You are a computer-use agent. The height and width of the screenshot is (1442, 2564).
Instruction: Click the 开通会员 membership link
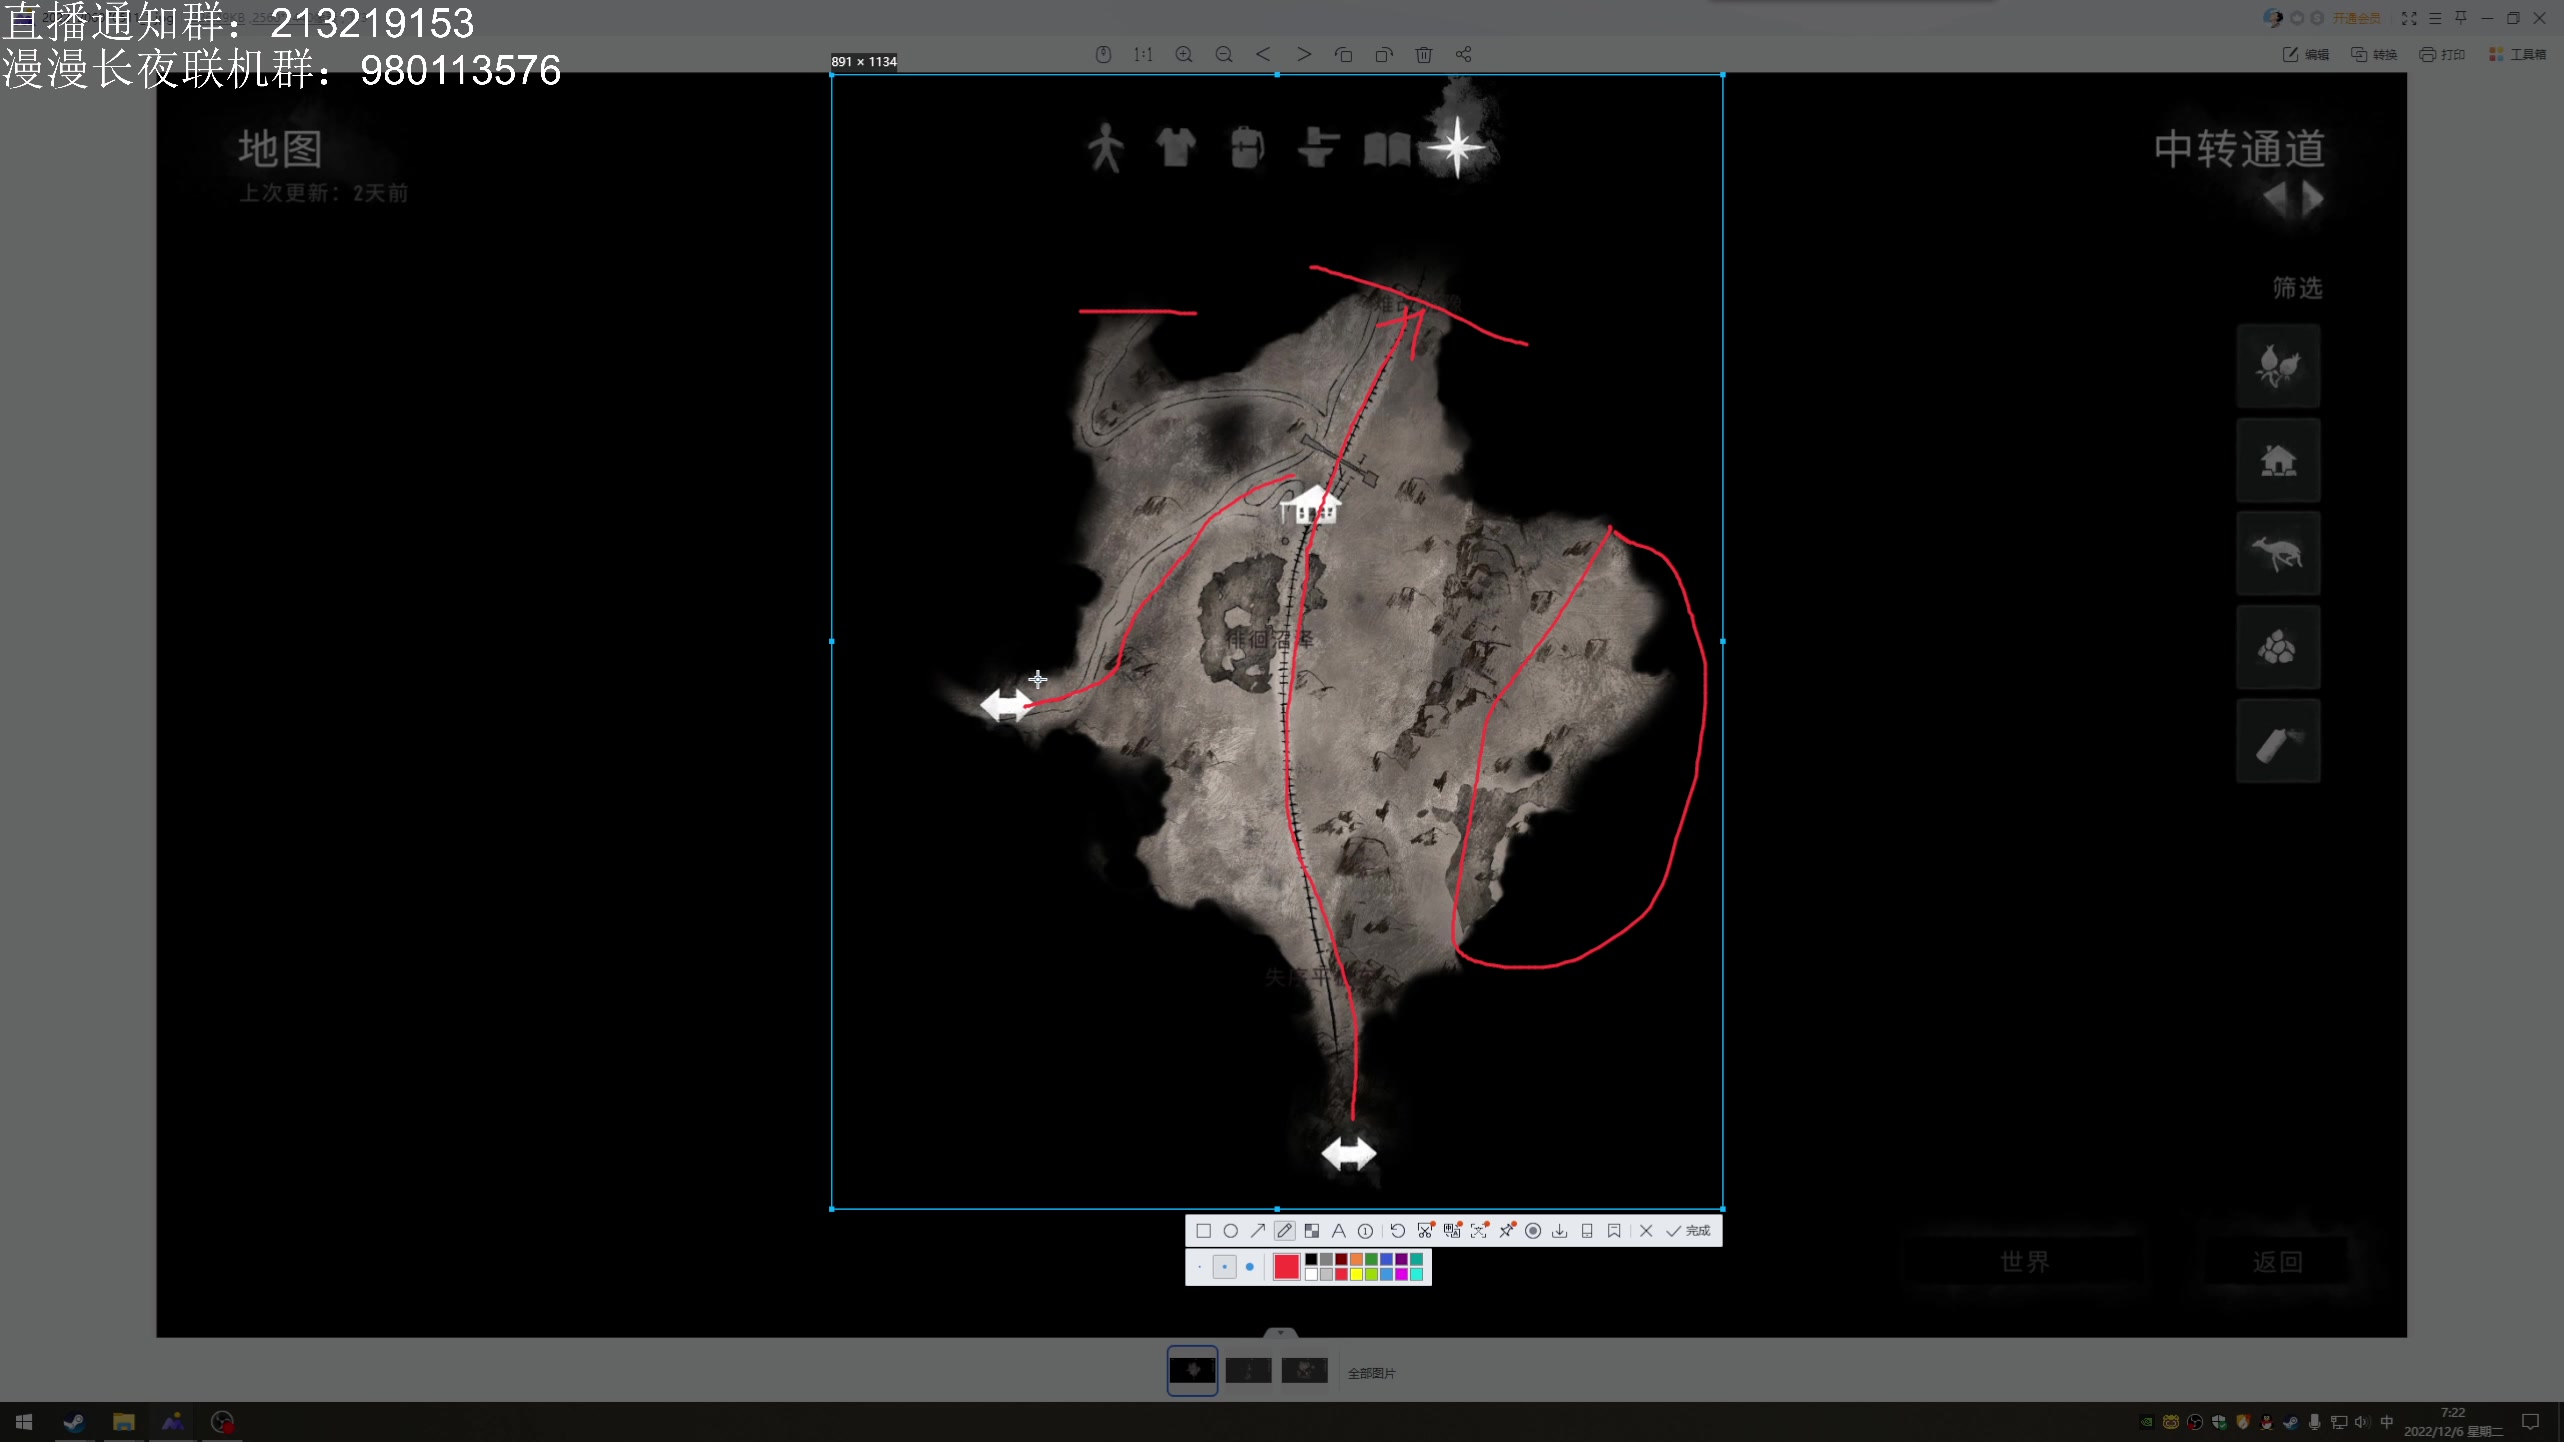click(2357, 18)
